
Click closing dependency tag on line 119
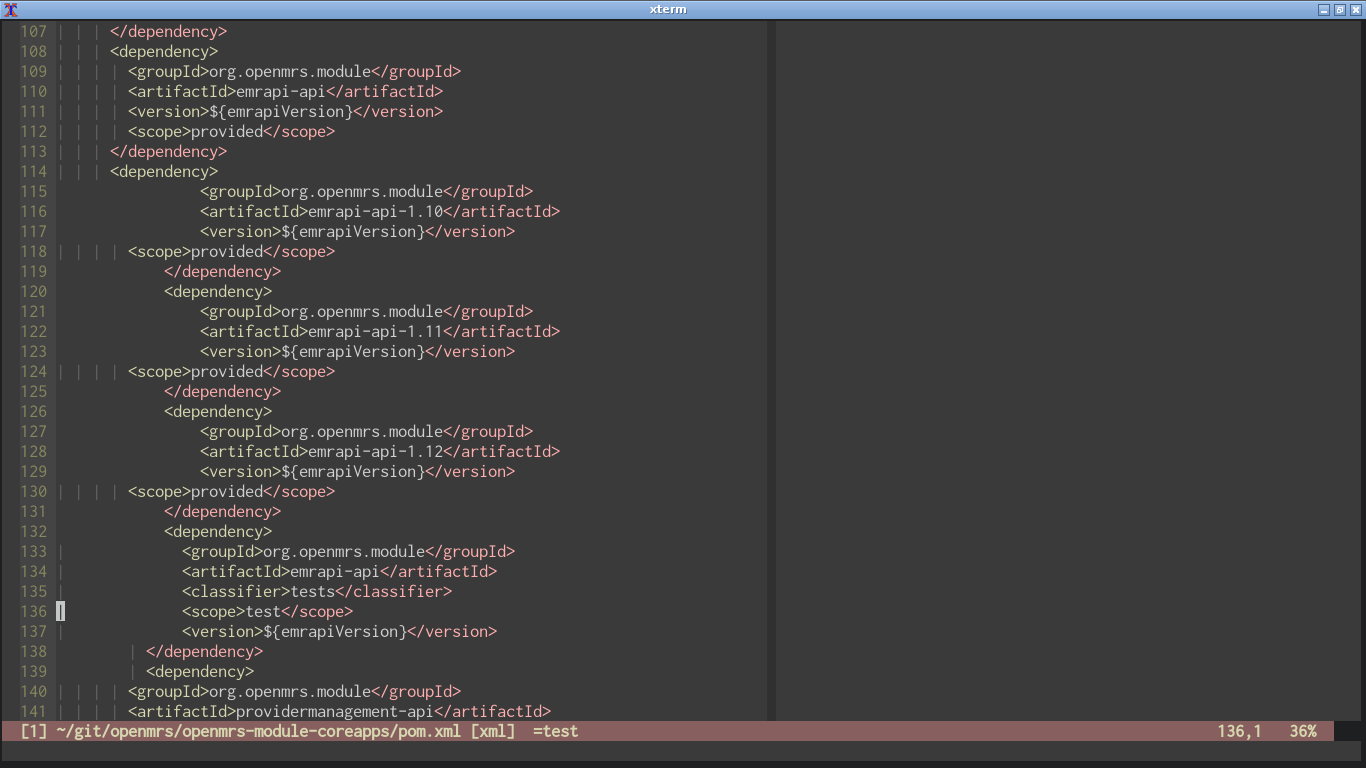click(x=223, y=271)
